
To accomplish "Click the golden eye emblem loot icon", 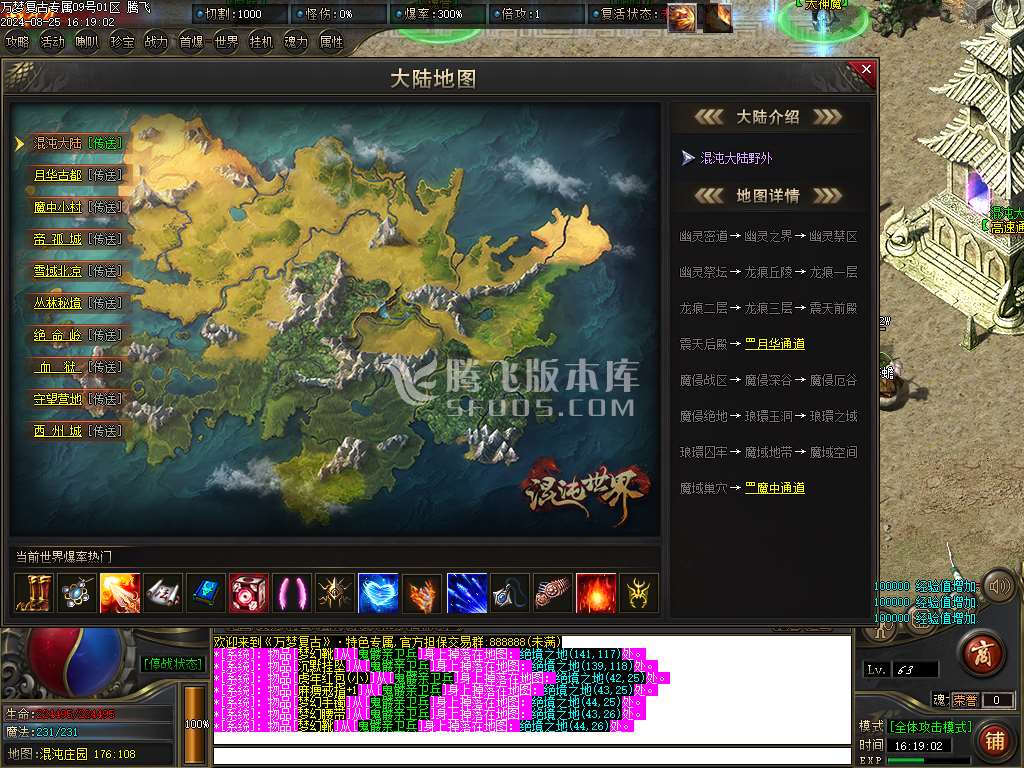I will point(335,593).
